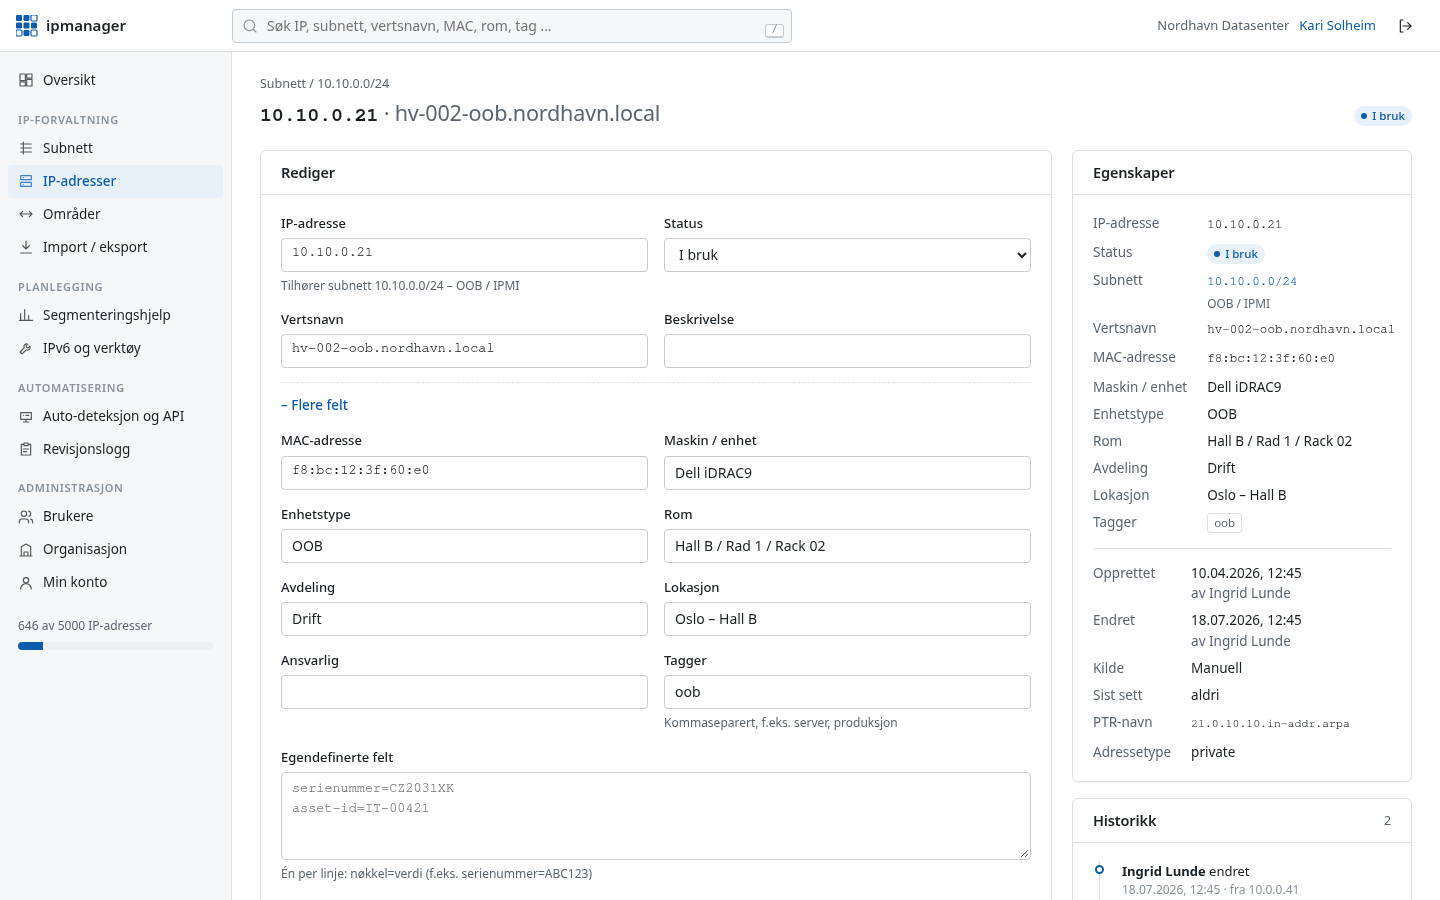Open Segmenteringshjelp menu item

[x=115, y=315]
